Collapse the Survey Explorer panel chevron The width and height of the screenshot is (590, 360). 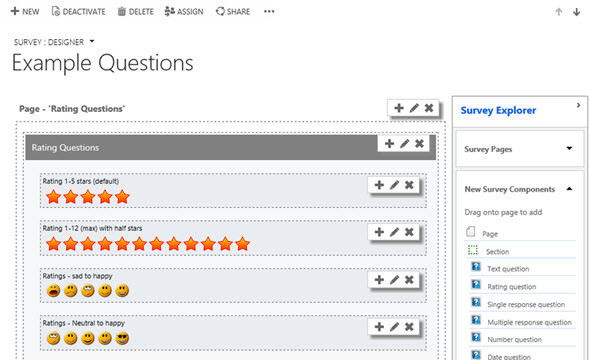point(578,105)
